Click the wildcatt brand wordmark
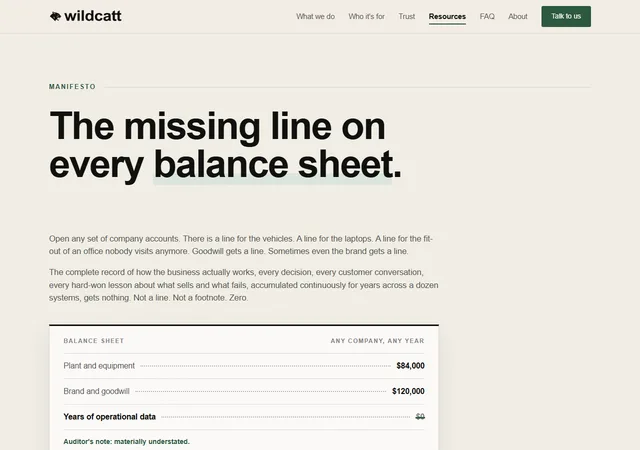 coord(93,16)
